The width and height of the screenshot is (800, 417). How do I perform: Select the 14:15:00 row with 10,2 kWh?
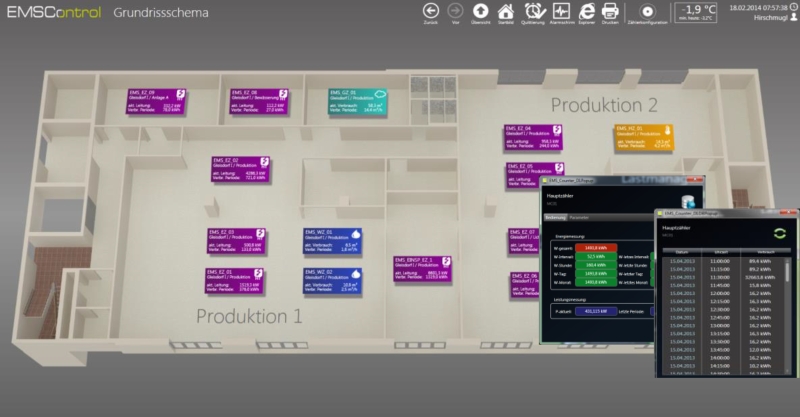tap(724, 366)
